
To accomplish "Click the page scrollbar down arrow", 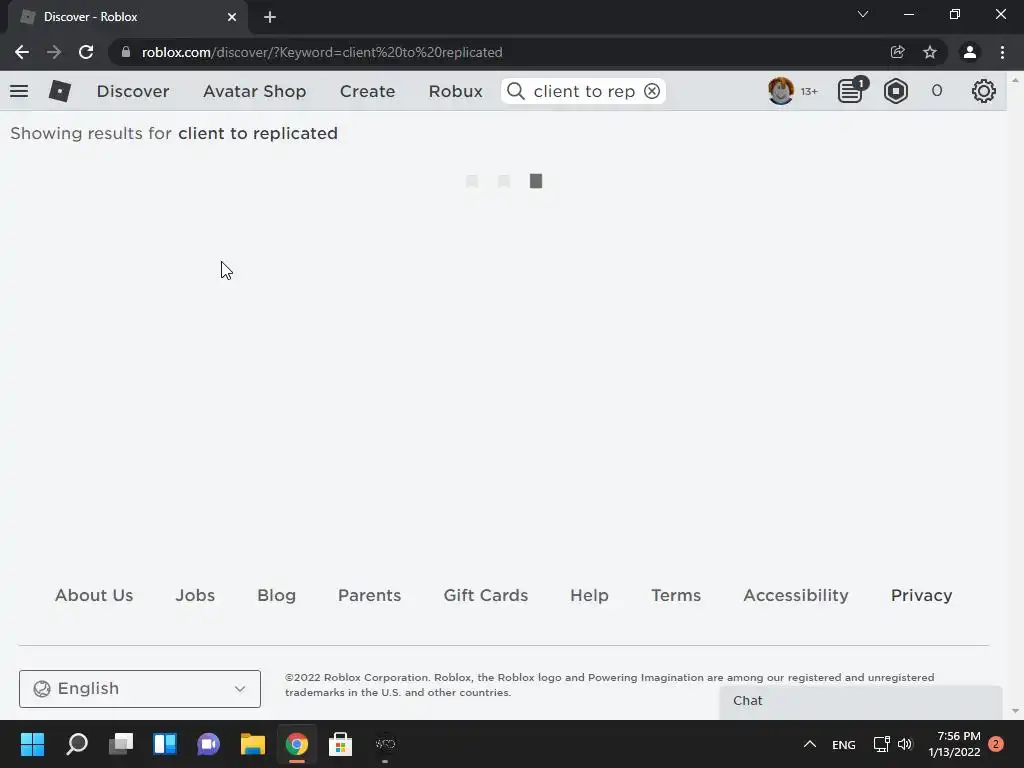I will [1015, 711].
